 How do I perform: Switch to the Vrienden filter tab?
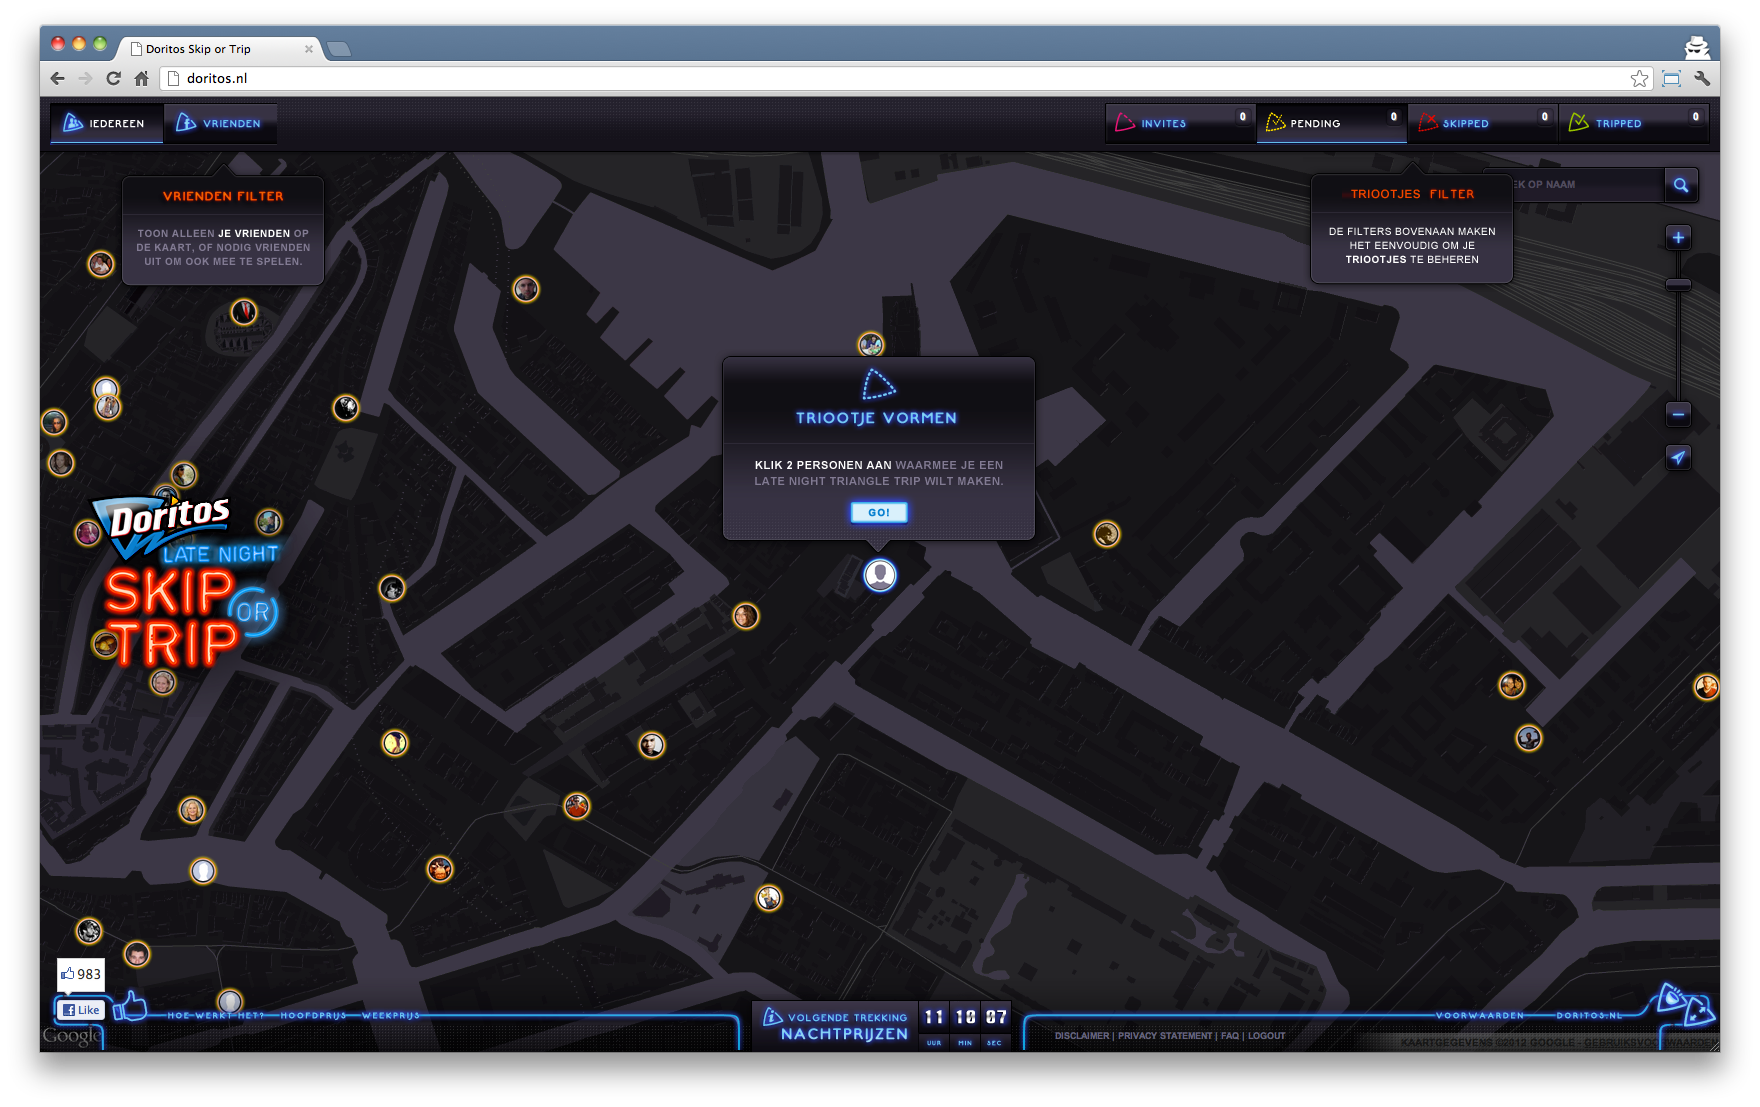tap(220, 123)
